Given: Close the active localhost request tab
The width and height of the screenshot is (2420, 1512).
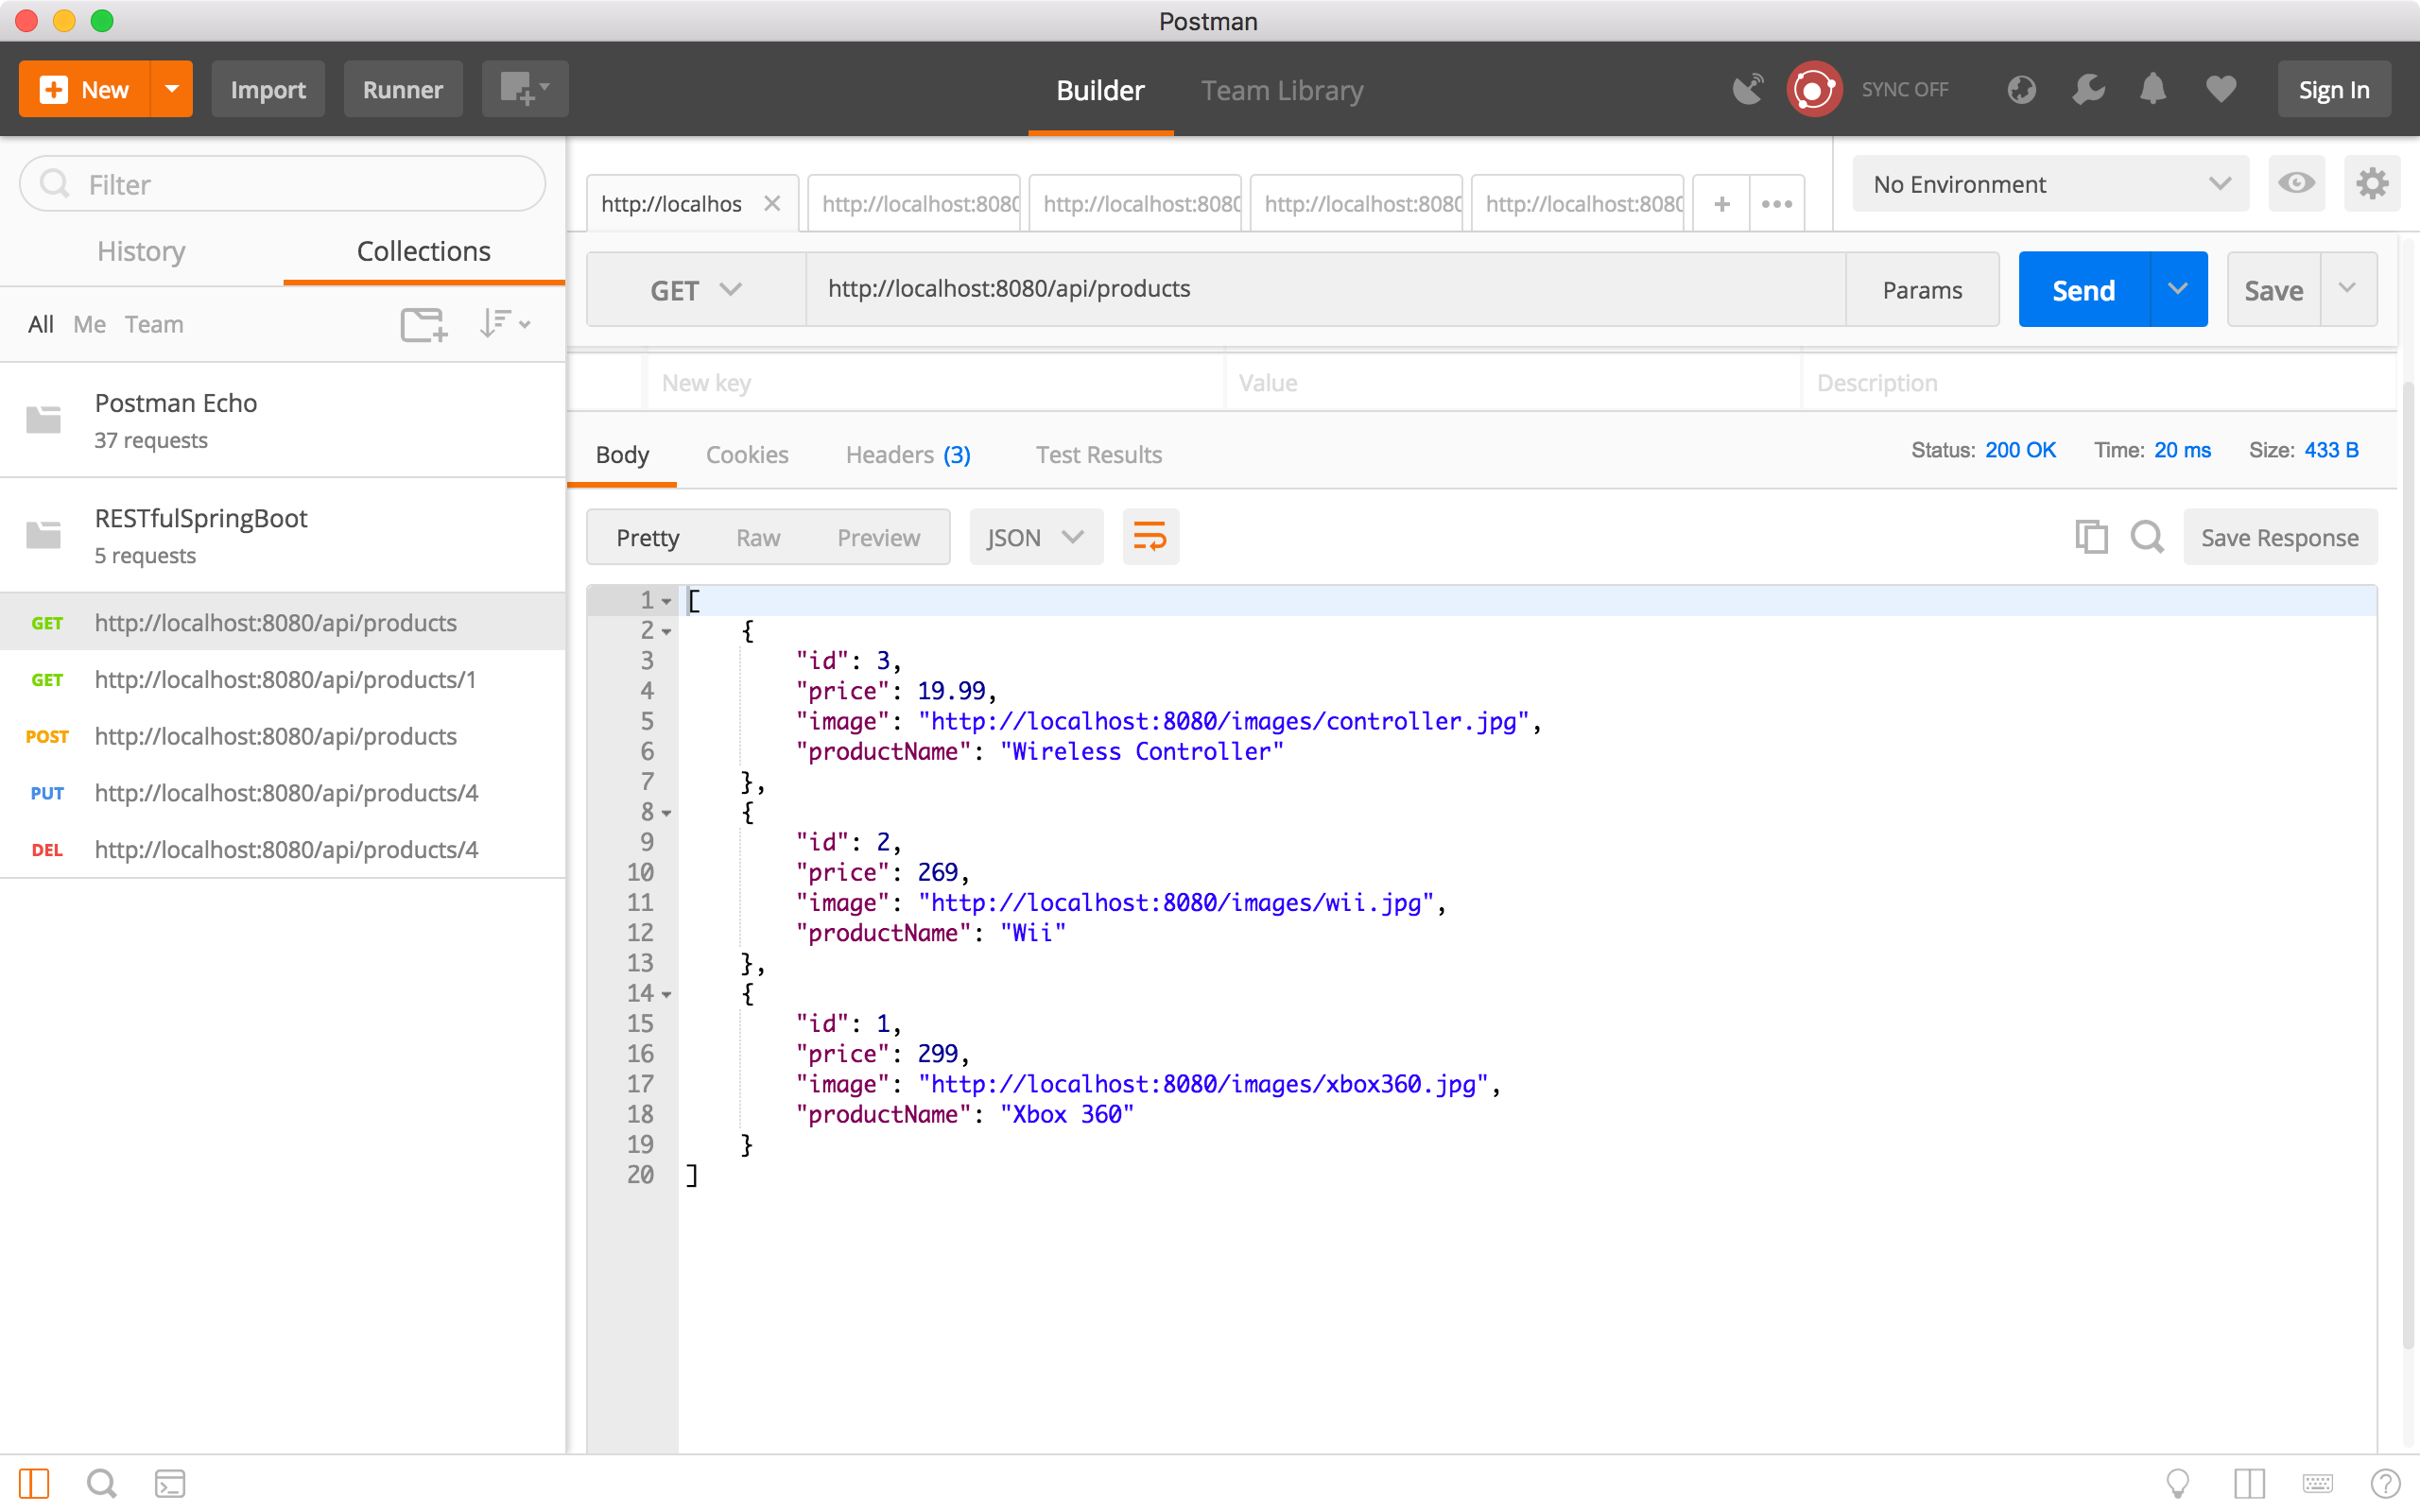Looking at the screenshot, I should (772, 203).
